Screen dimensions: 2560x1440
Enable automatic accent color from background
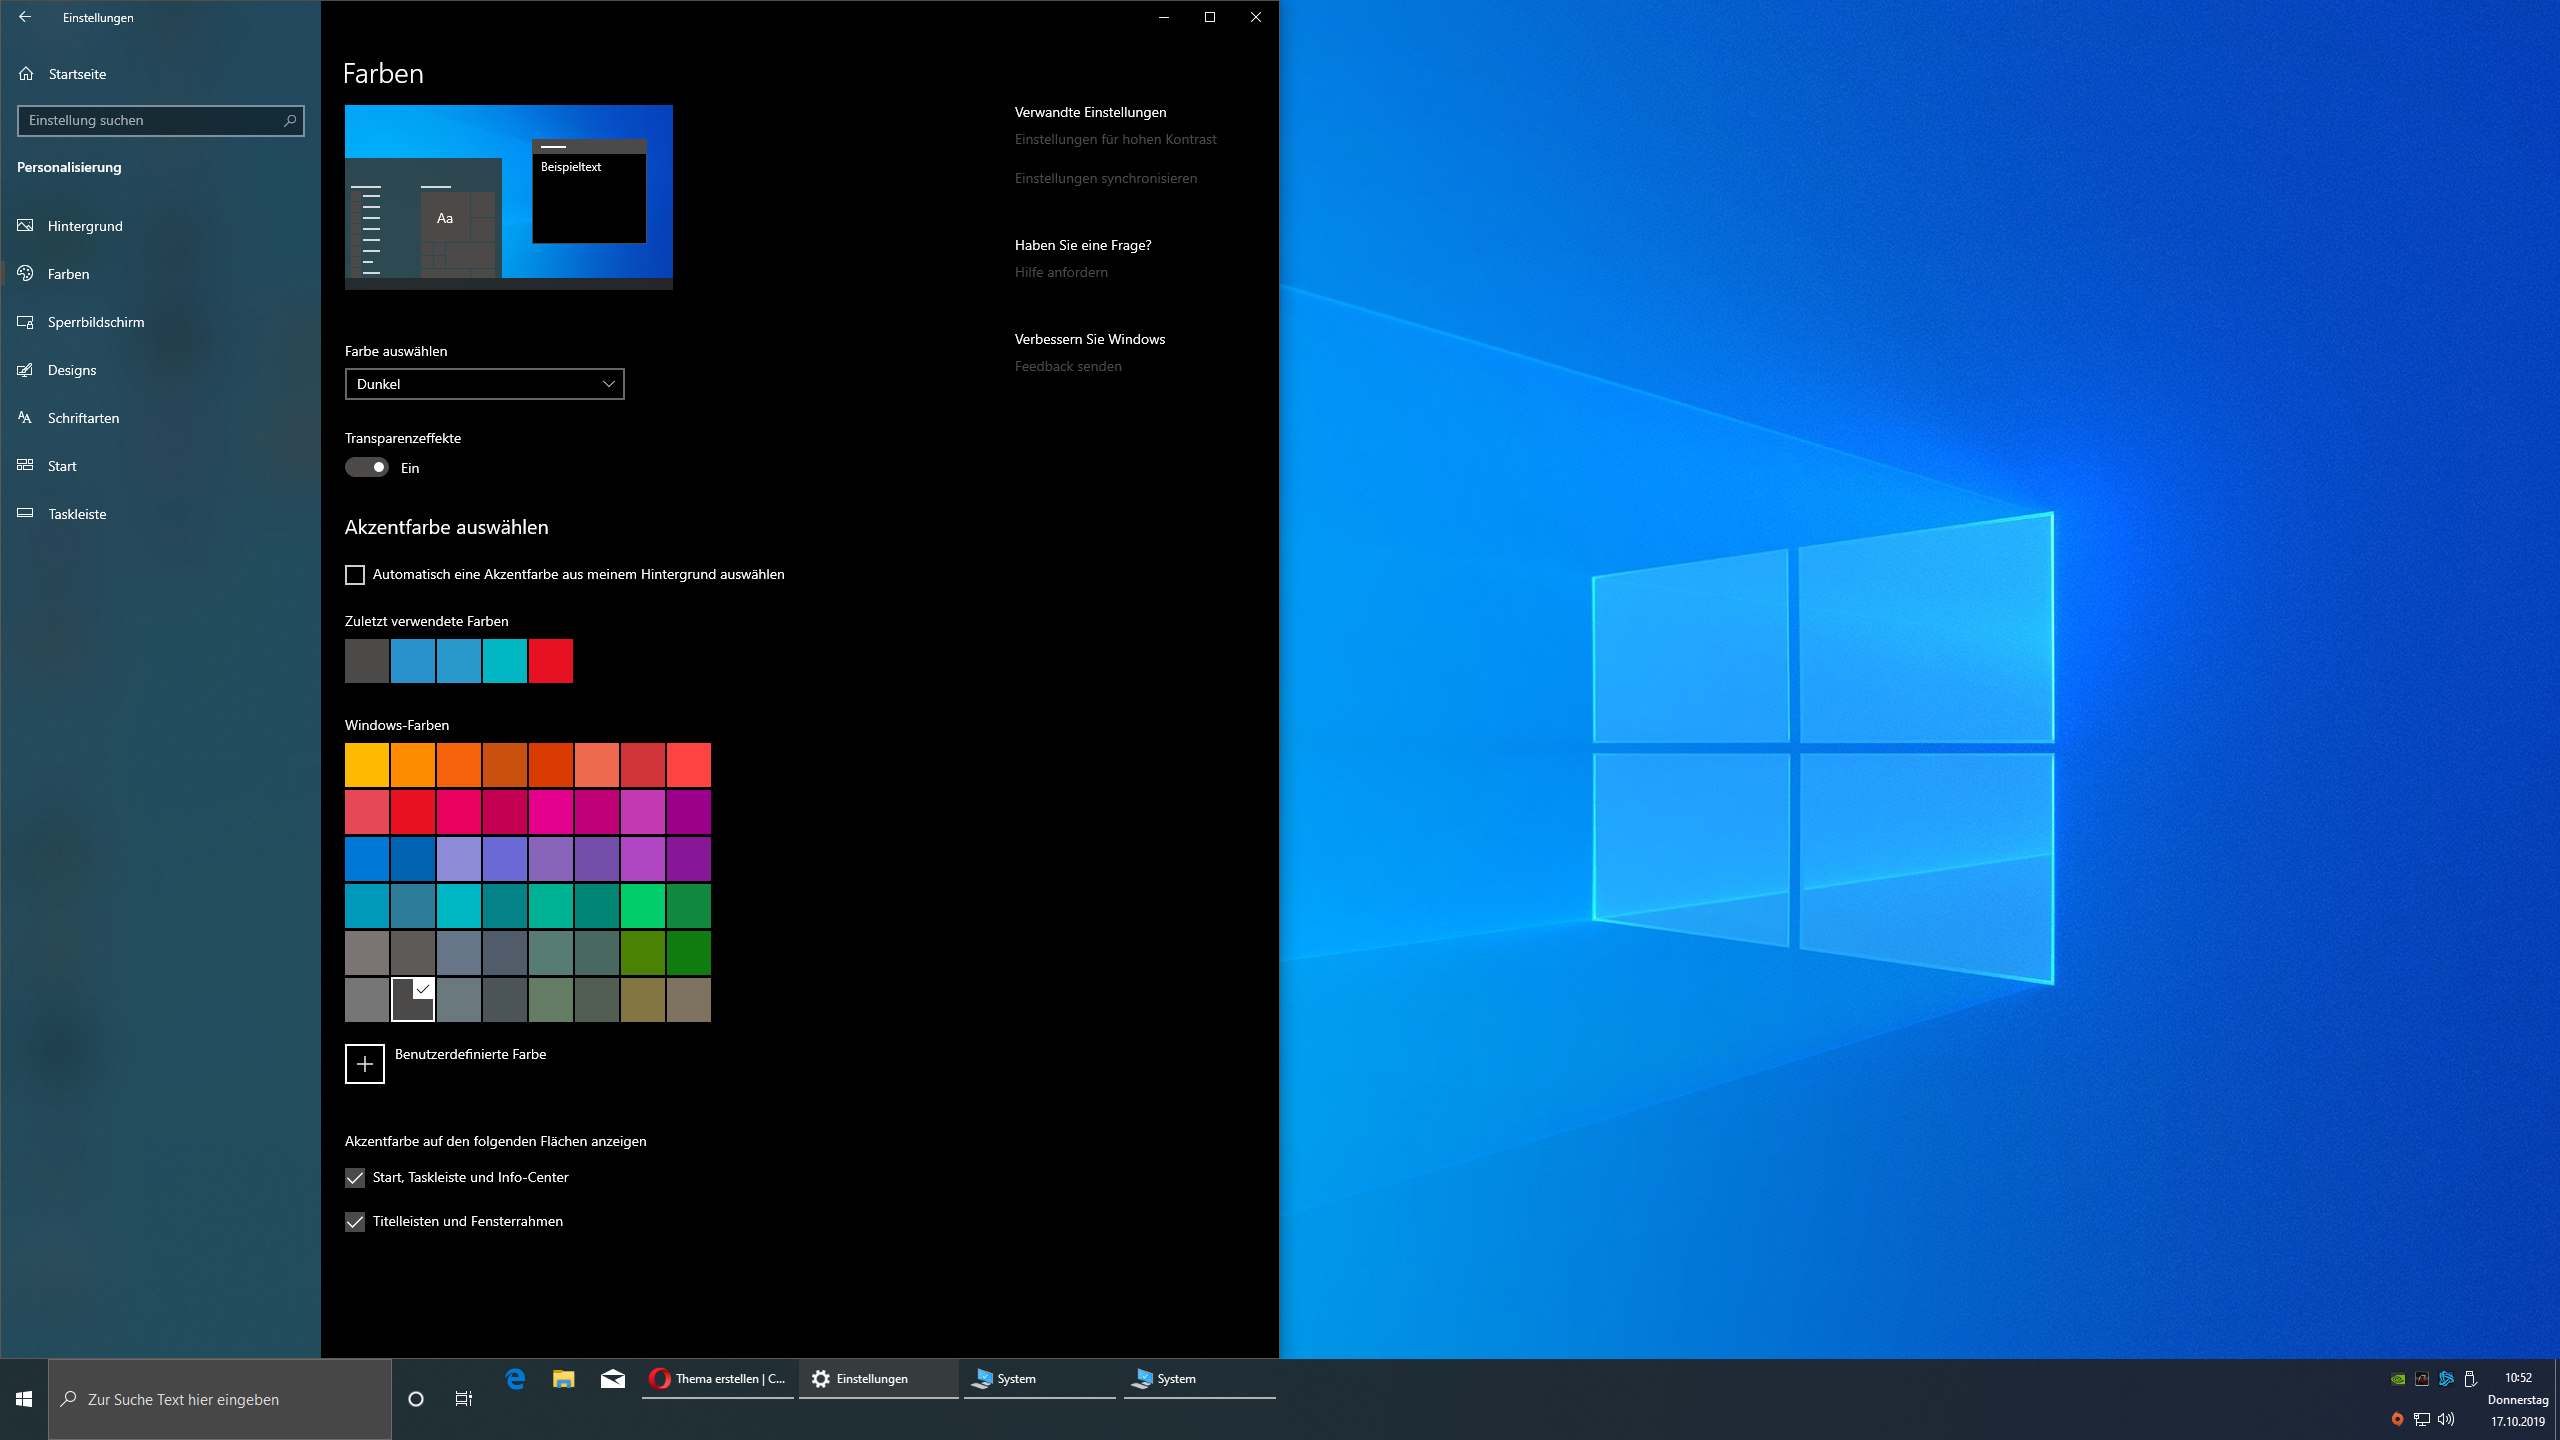click(355, 575)
